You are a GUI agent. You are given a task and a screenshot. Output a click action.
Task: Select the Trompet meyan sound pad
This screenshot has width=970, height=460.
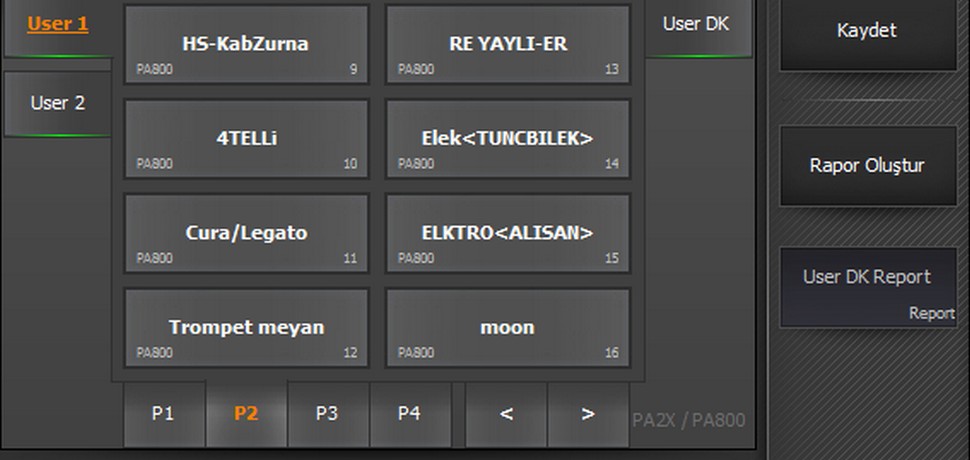(x=246, y=327)
